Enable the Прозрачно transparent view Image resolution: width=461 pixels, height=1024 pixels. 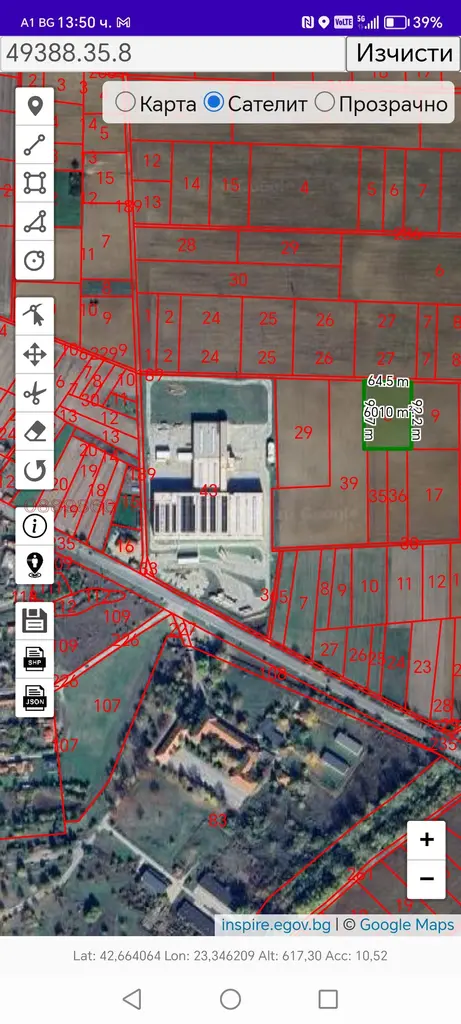coord(381,103)
